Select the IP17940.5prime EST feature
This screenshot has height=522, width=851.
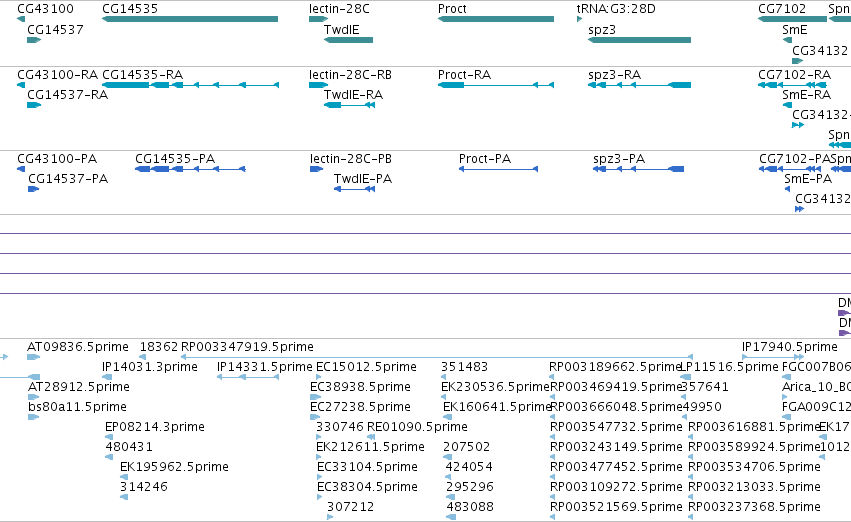coord(773,357)
